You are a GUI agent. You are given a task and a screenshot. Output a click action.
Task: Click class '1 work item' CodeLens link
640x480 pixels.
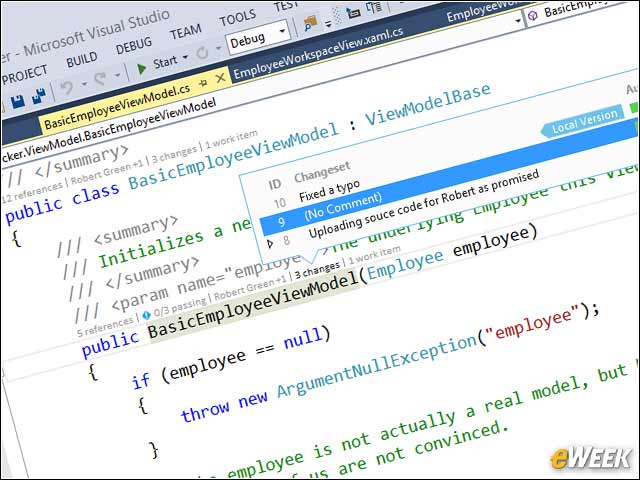231,139
